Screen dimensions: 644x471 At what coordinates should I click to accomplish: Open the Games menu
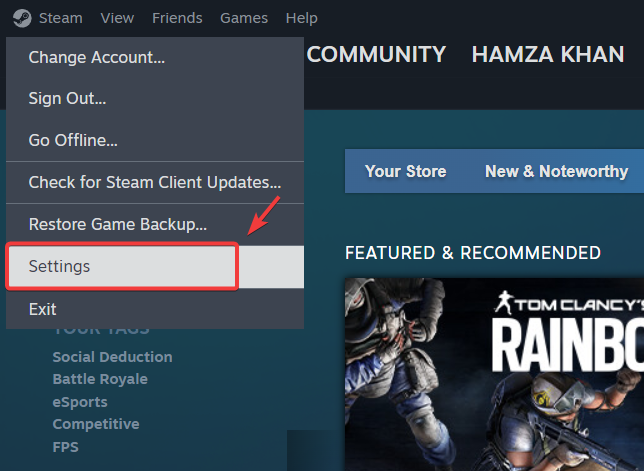point(244,18)
